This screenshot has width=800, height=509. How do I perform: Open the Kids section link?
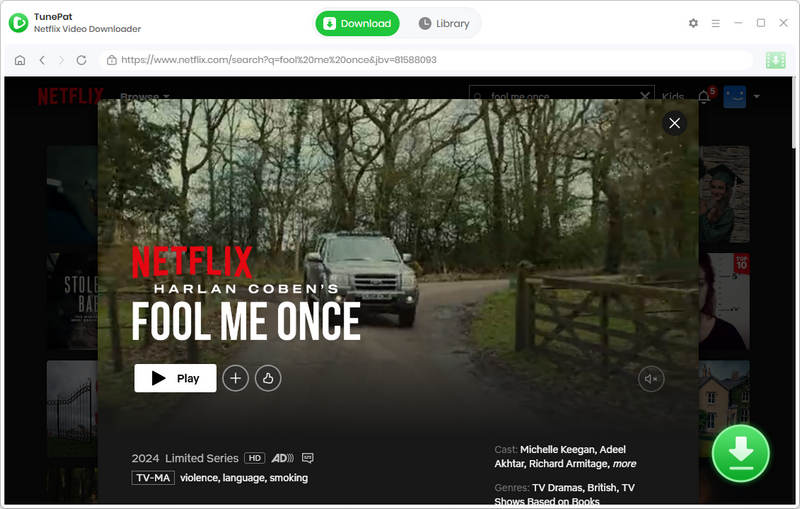(672, 96)
